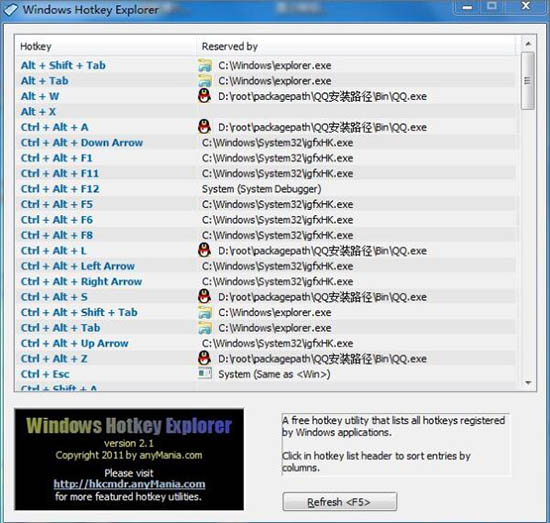Click the scrollbar up arrow in the hotkey list

coord(528,44)
